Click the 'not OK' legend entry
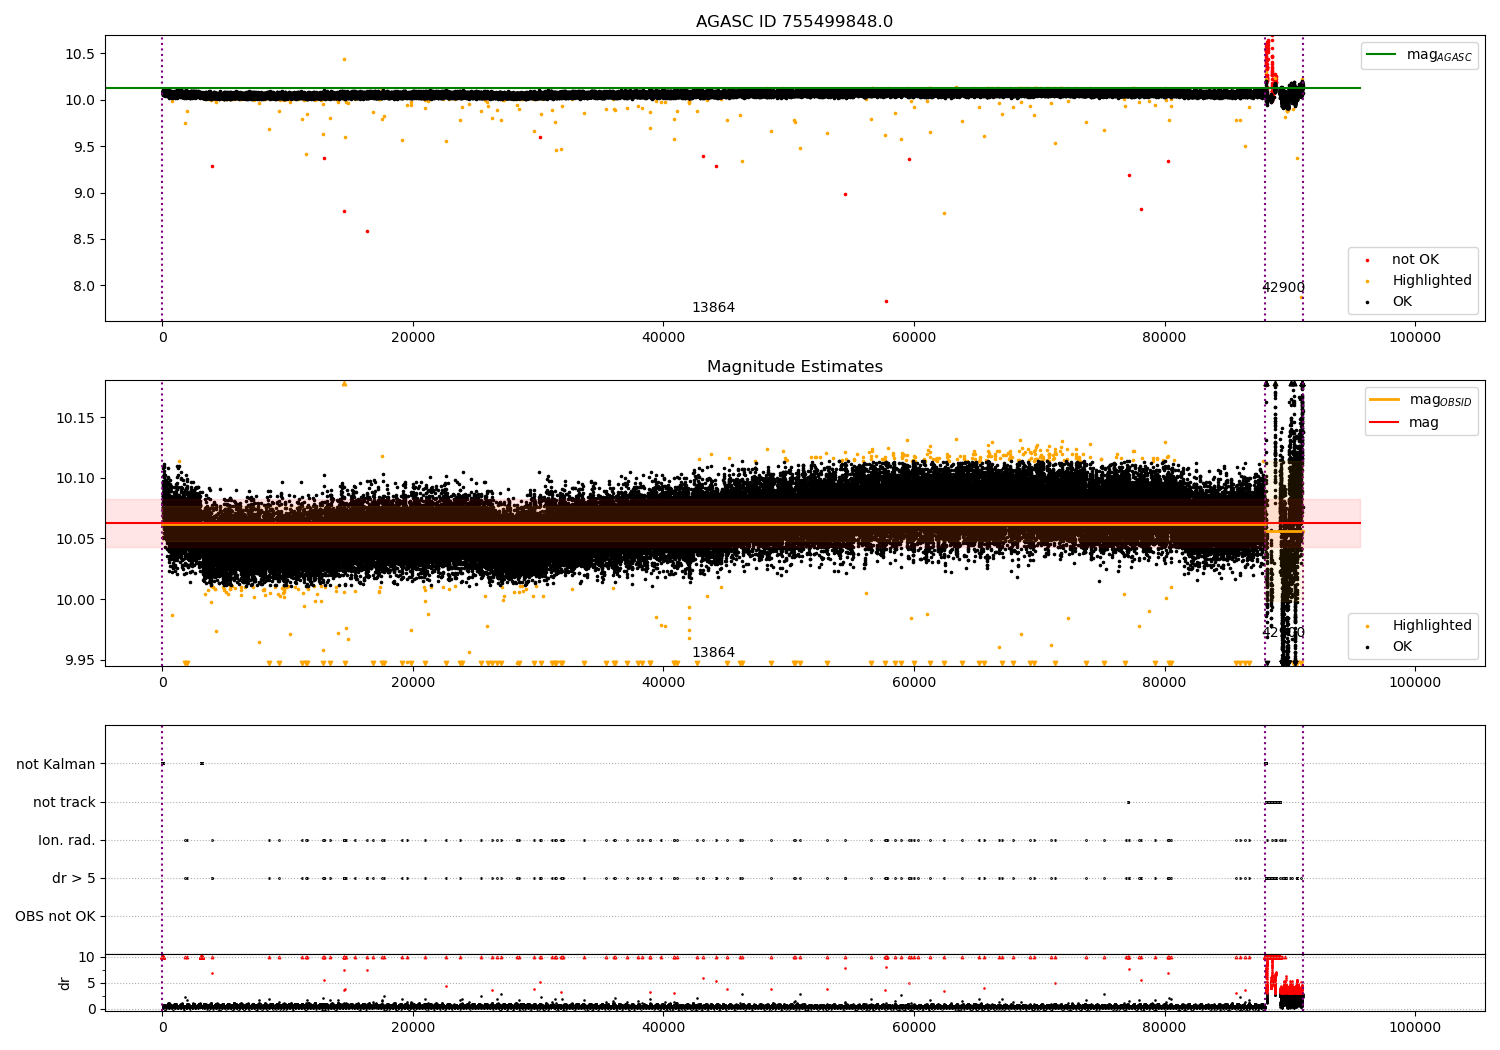 coord(1415,260)
